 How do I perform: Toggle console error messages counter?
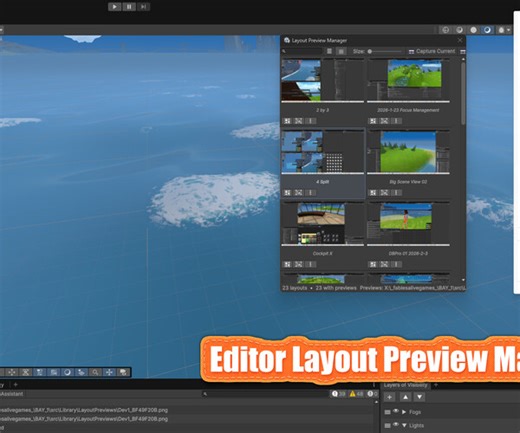pyautogui.click(x=372, y=394)
